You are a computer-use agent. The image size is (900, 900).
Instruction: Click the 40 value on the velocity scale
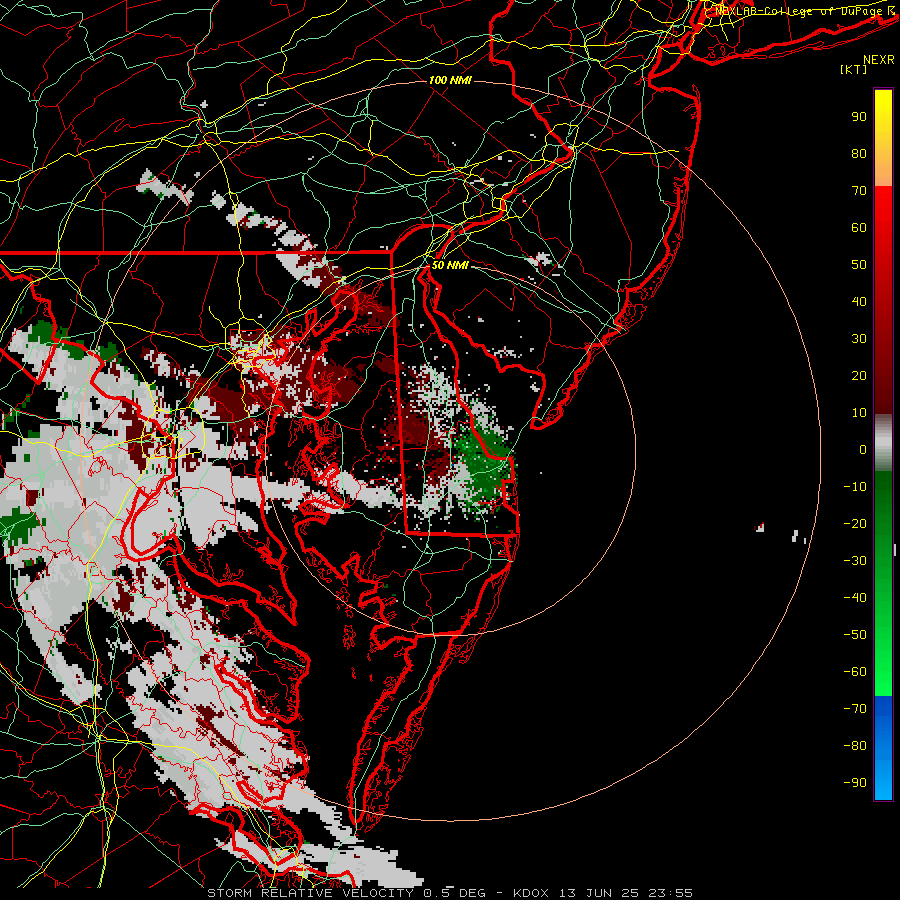(859, 301)
